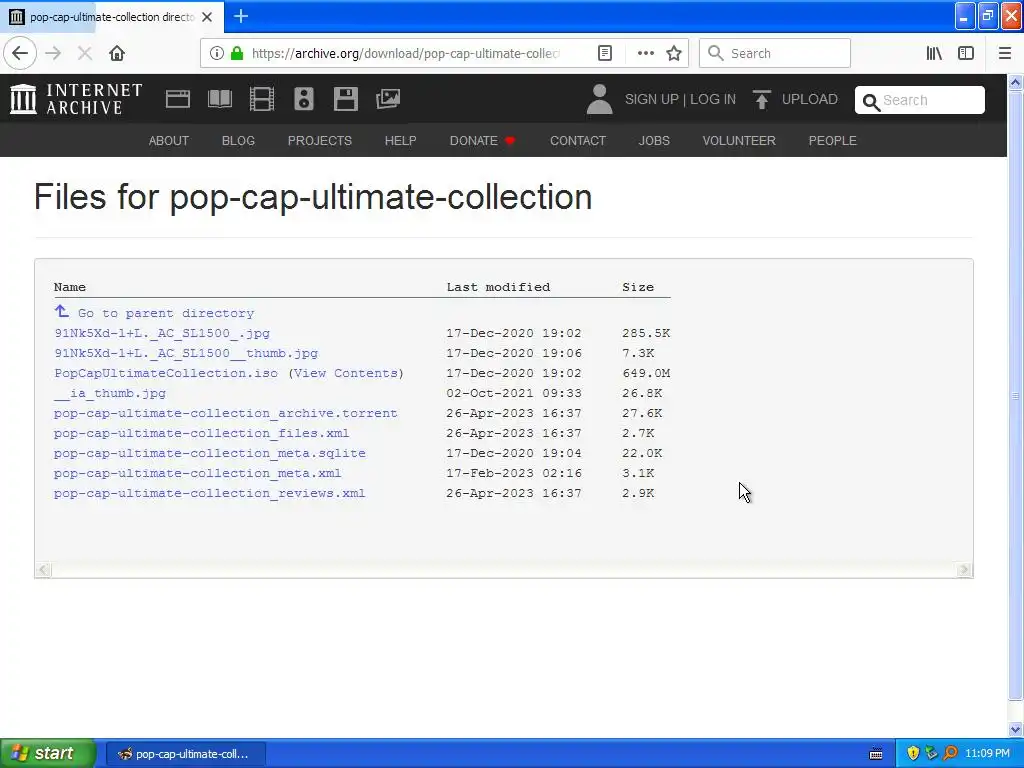Open the JOBS menu item
1024x768 pixels.
click(654, 140)
